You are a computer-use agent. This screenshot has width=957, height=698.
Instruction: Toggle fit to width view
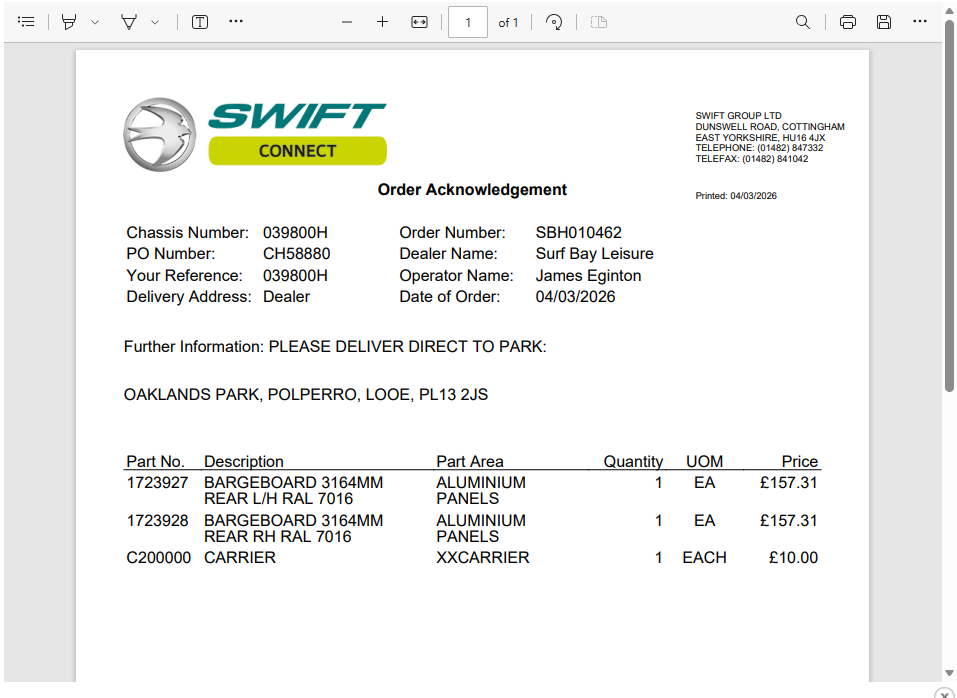click(x=419, y=22)
